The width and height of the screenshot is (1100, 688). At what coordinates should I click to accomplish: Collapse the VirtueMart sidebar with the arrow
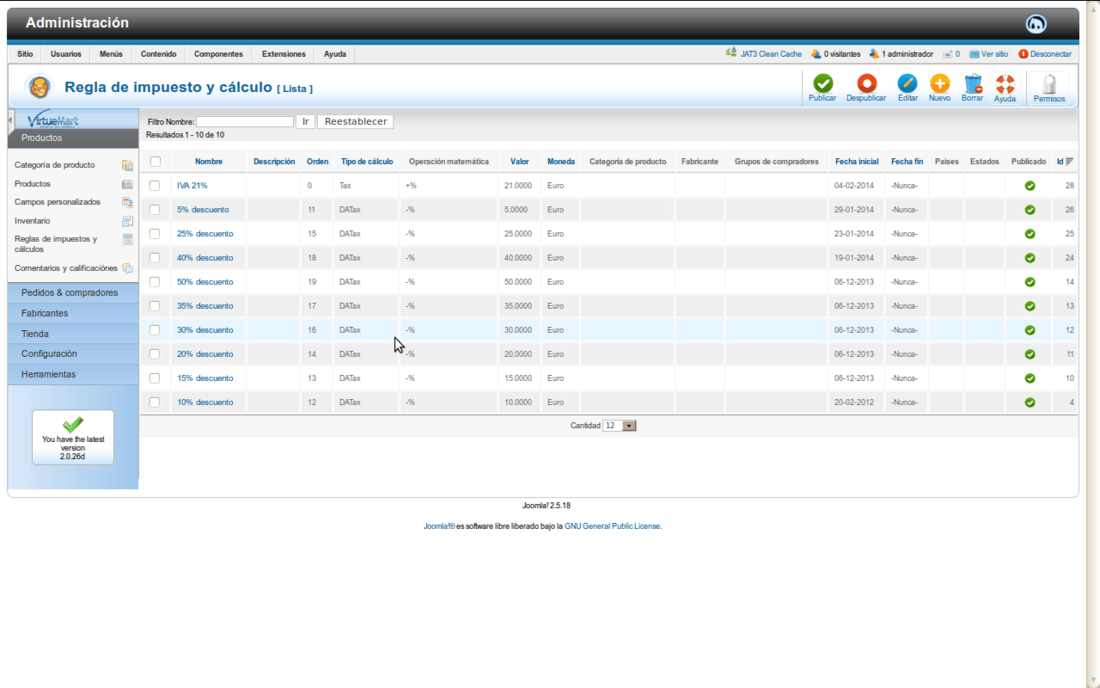tap(11, 121)
